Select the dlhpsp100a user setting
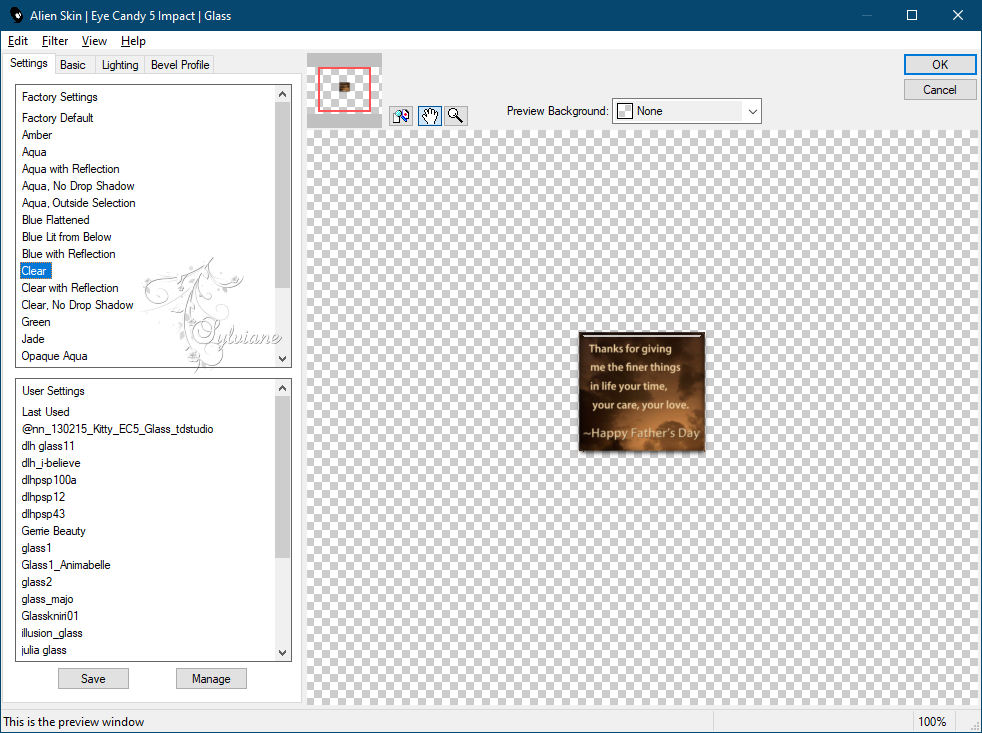This screenshot has height=733, width=982. pyautogui.click(x=49, y=480)
